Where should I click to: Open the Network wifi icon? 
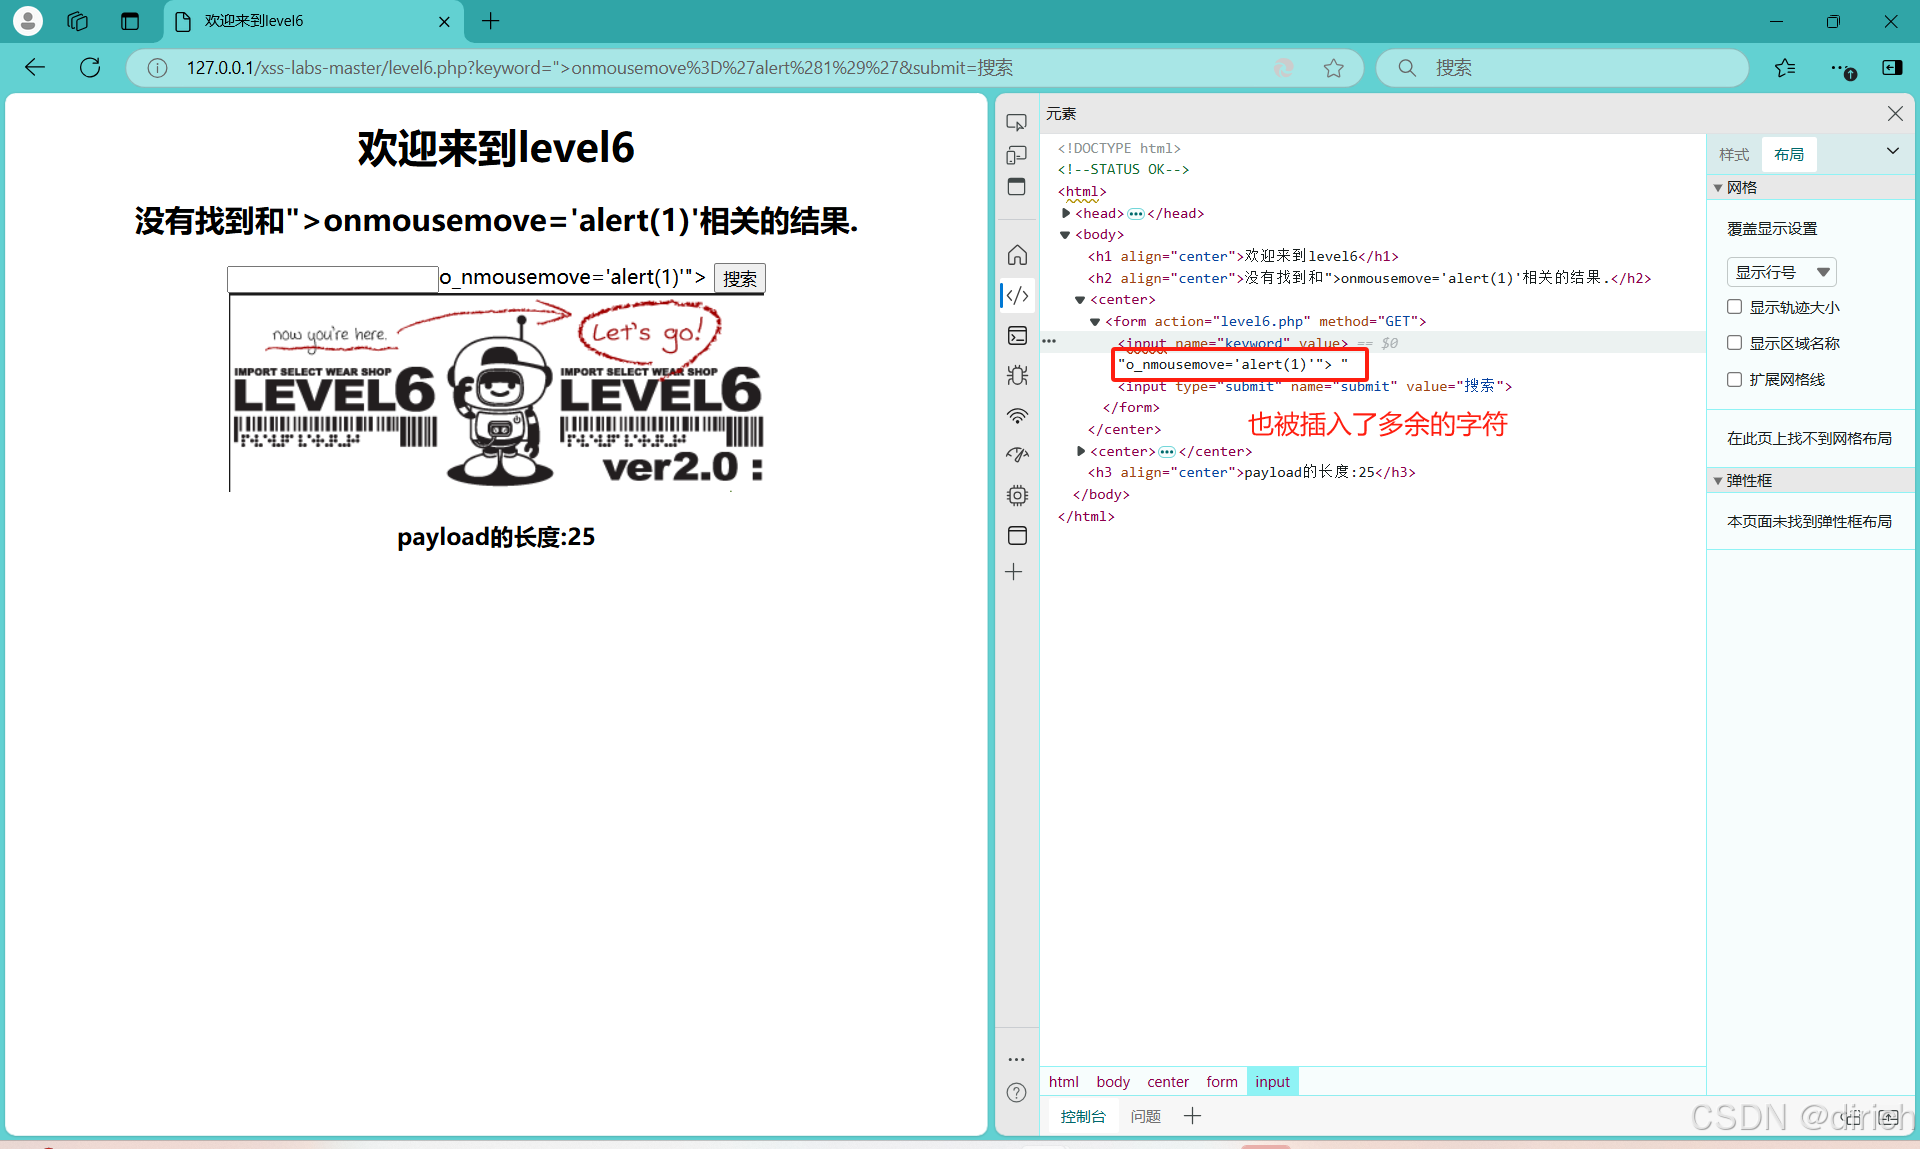coord(1017,415)
